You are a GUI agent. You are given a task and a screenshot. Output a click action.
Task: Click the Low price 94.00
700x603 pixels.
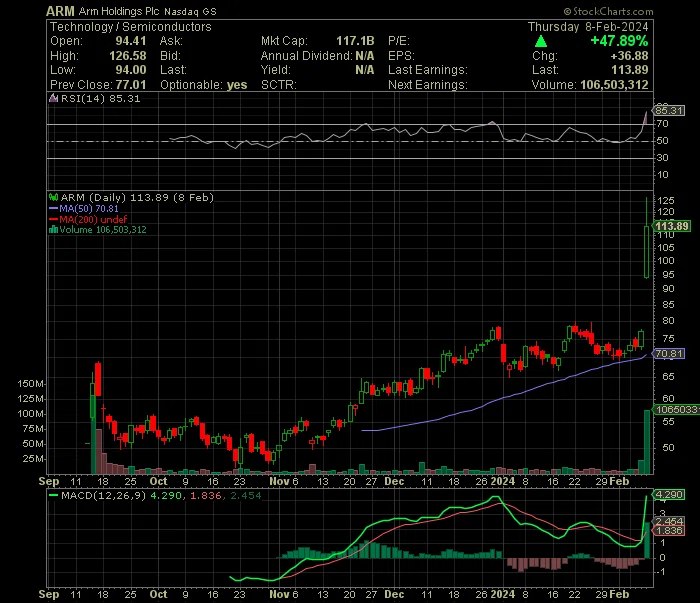coord(131,70)
